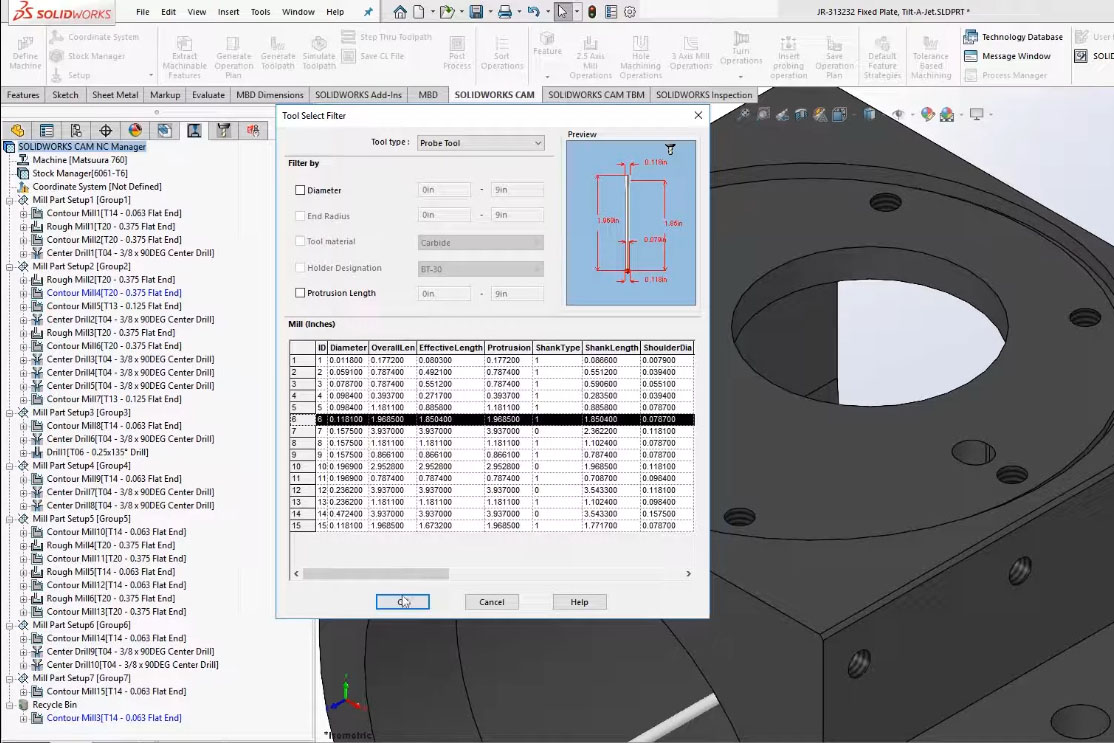Click Section View icon in viewport toolbar
The height and width of the screenshot is (743, 1114).
pos(801,114)
